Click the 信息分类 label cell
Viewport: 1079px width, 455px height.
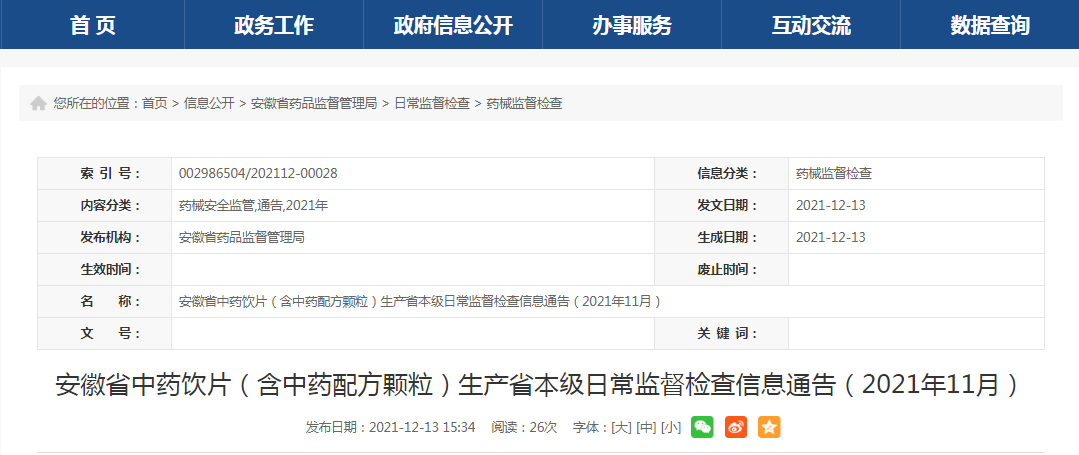tap(722, 173)
